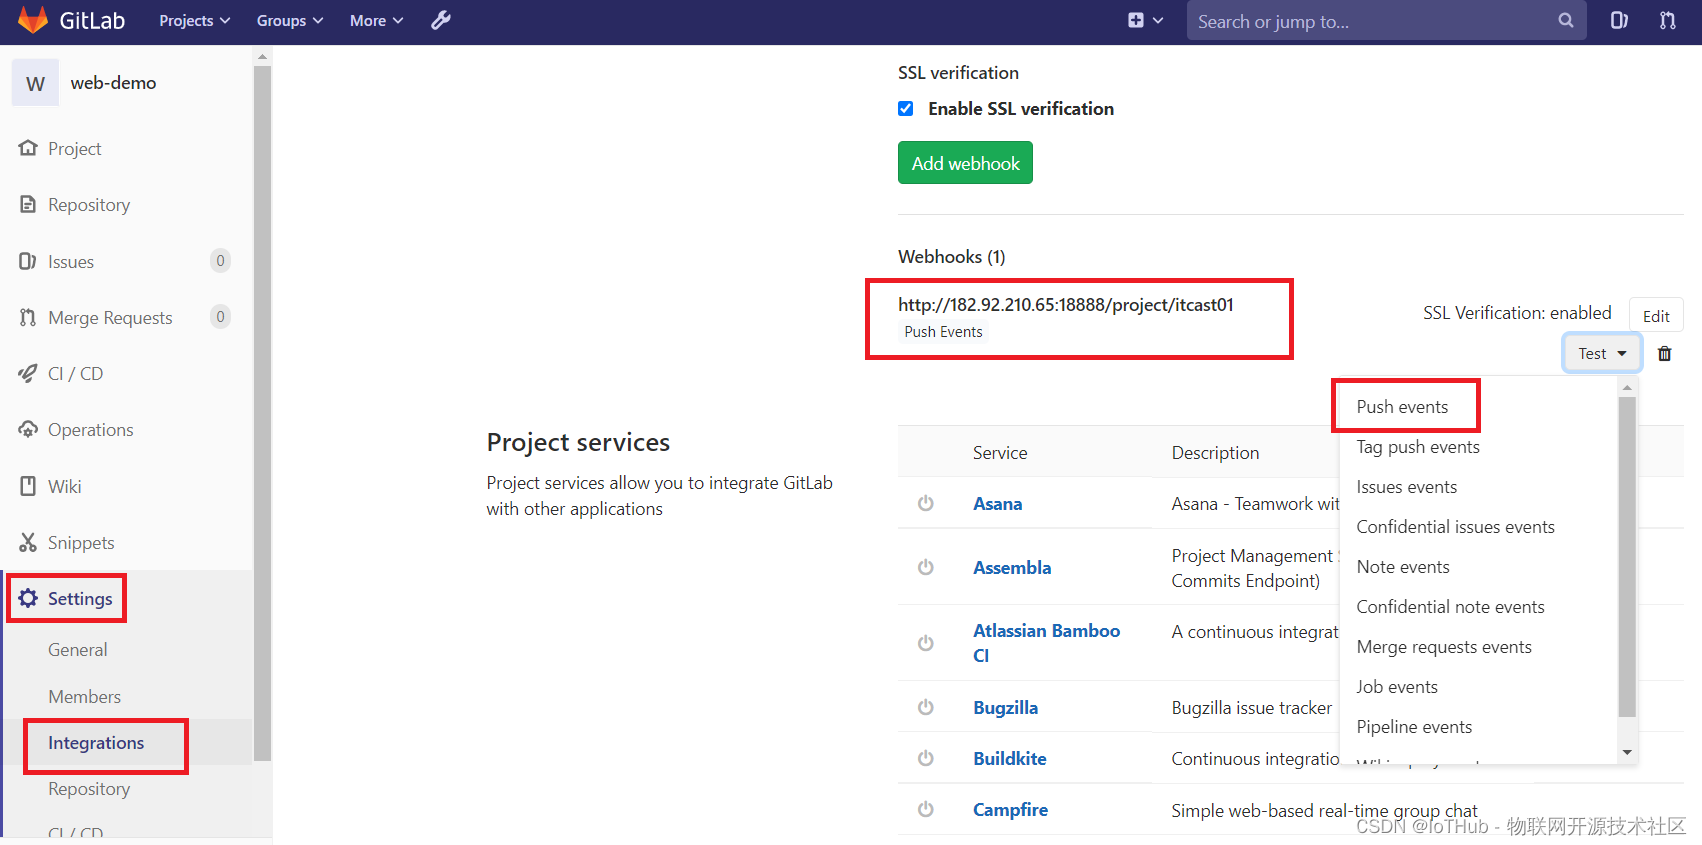Viewport: 1702px width, 845px height.
Task: Click the dropdown scrollbar down arrow
Action: pos(1627,753)
